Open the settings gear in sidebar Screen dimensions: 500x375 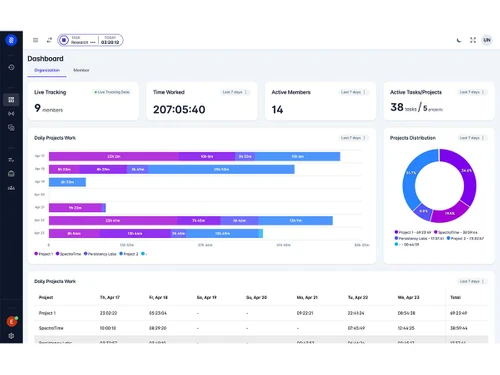click(x=11, y=336)
